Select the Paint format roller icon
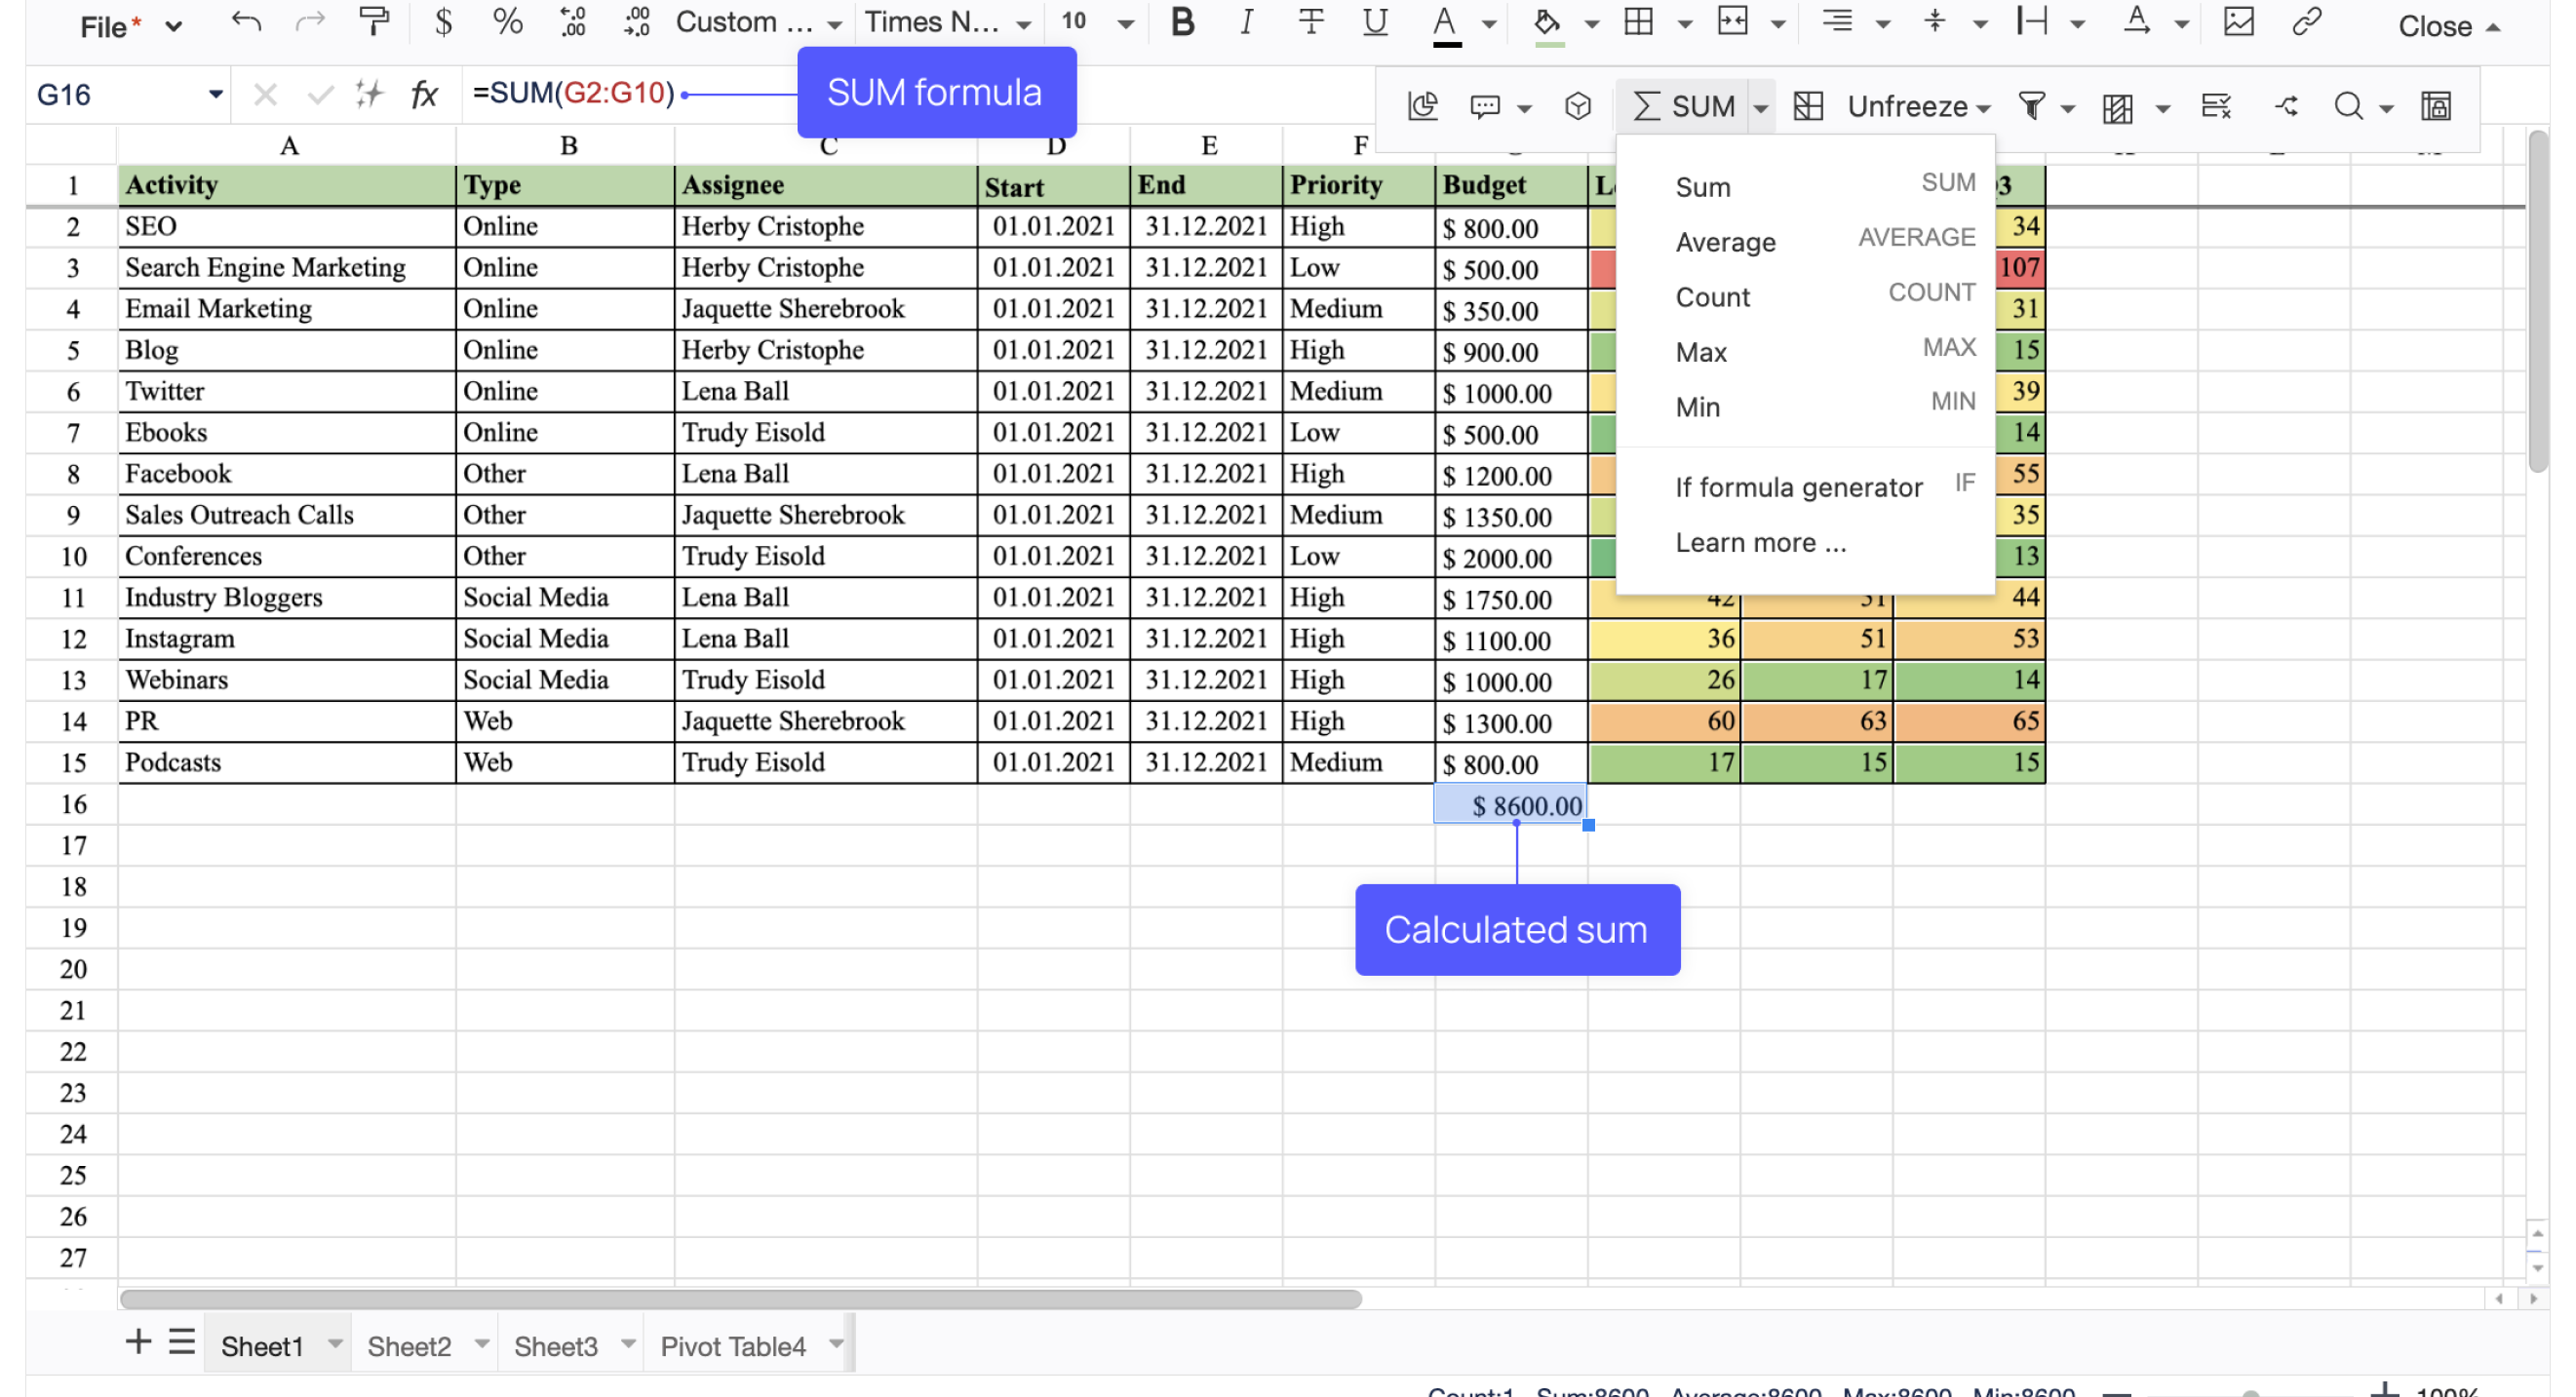The height and width of the screenshot is (1397, 2576). point(374,22)
